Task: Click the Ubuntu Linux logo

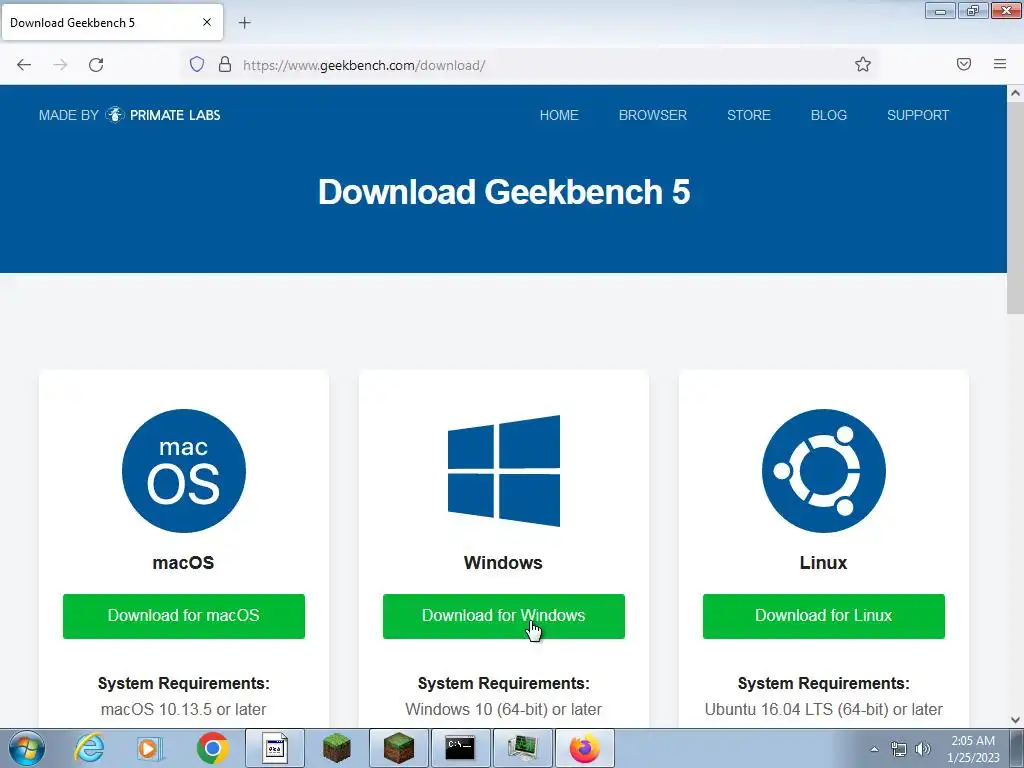Action: coord(824,471)
